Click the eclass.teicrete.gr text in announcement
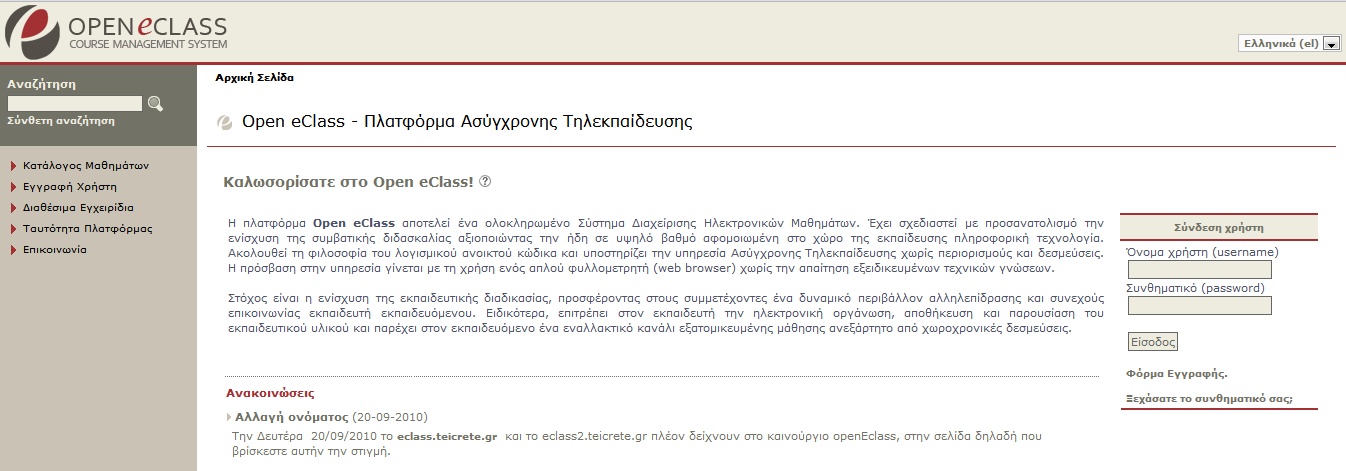The height and width of the screenshot is (471, 1346). [x=447, y=437]
